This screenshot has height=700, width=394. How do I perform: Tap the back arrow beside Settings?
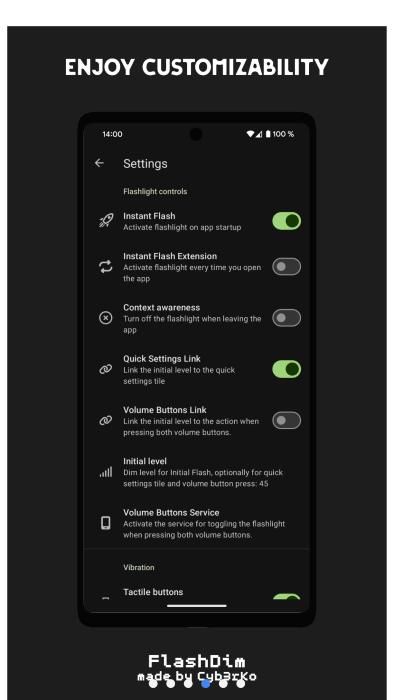[x=99, y=163]
